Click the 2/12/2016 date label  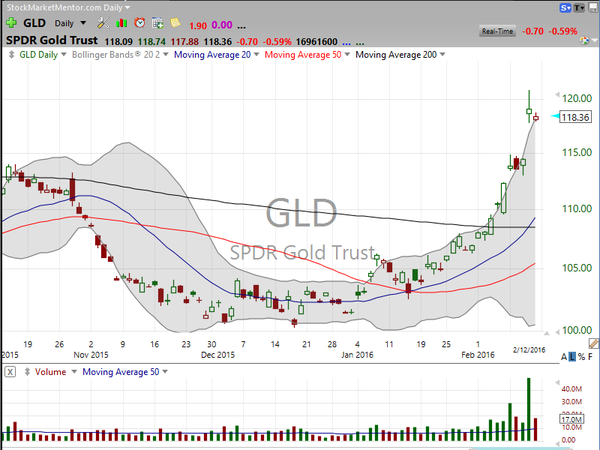[529, 349]
